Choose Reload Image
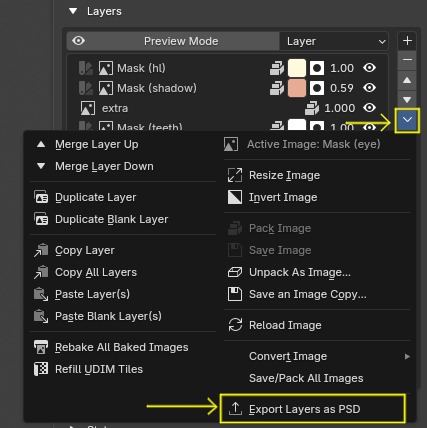Screen dimensions: 427x428 pos(317,325)
